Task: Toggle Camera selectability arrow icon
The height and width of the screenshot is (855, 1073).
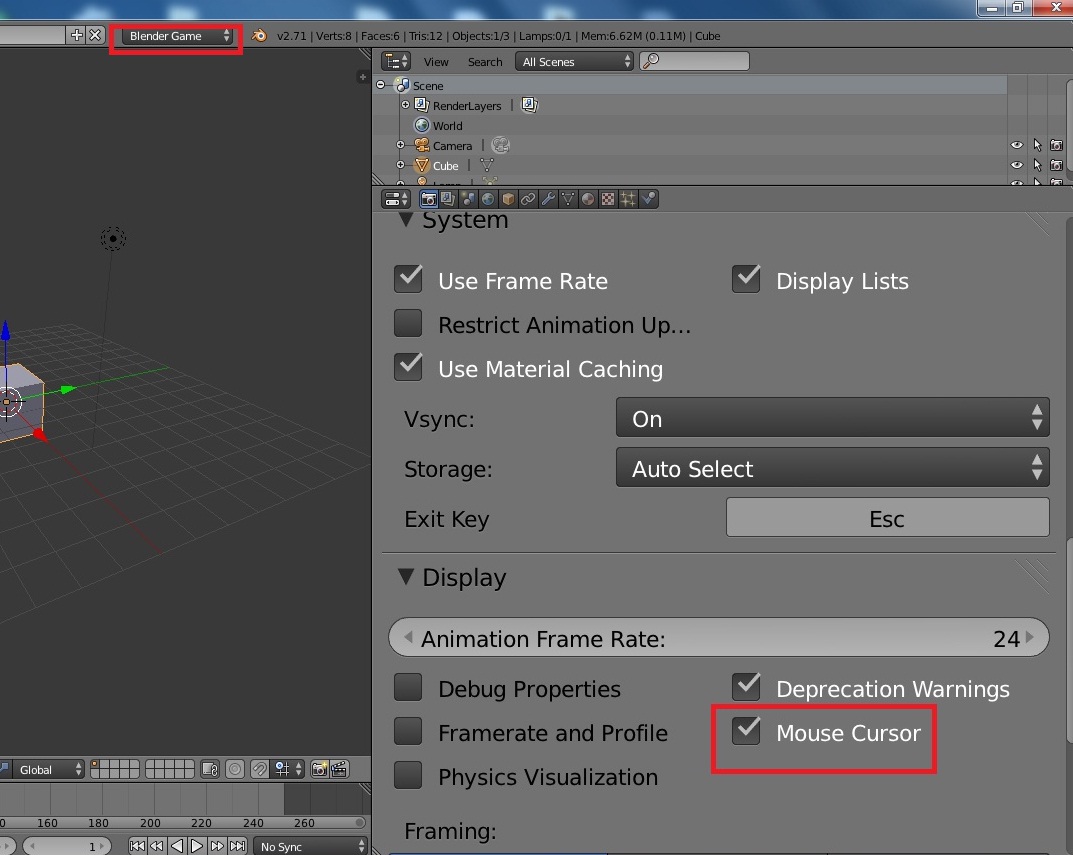Action: (1037, 145)
